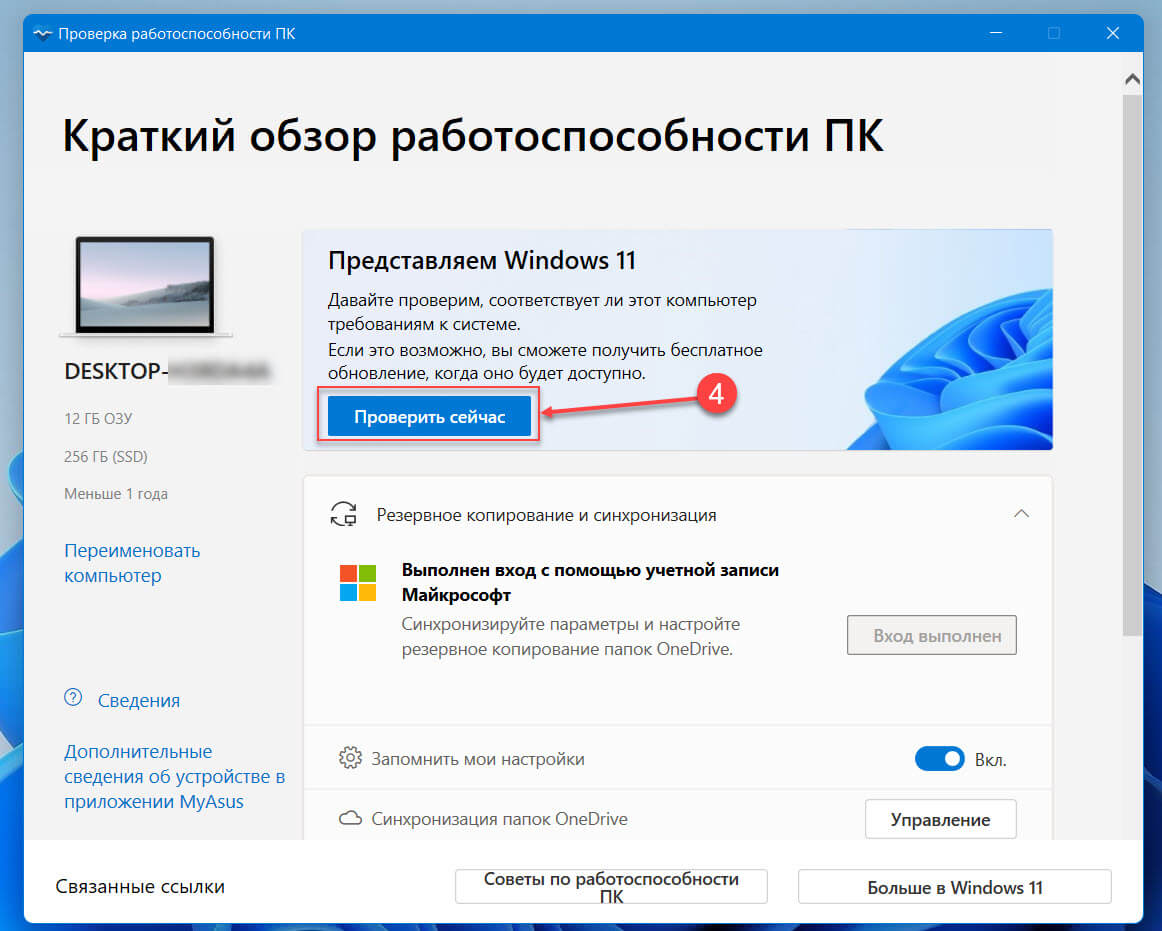Image resolution: width=1162 pixels, height=931 pixels.
Task: Click the scrollbar up arrow
Action: coord(1132,79)
